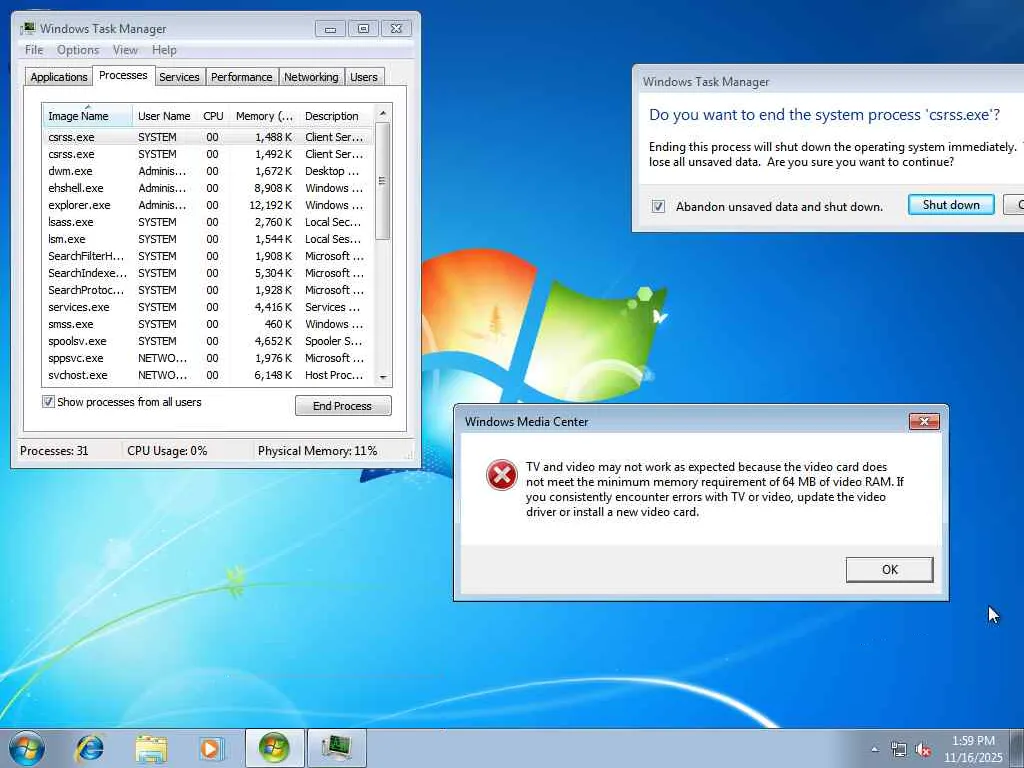Image resolution: width=1024 pixels, height=768 pixels.
Task: Click CPU Usage: 0% in status bar
Action: point(167,451)
